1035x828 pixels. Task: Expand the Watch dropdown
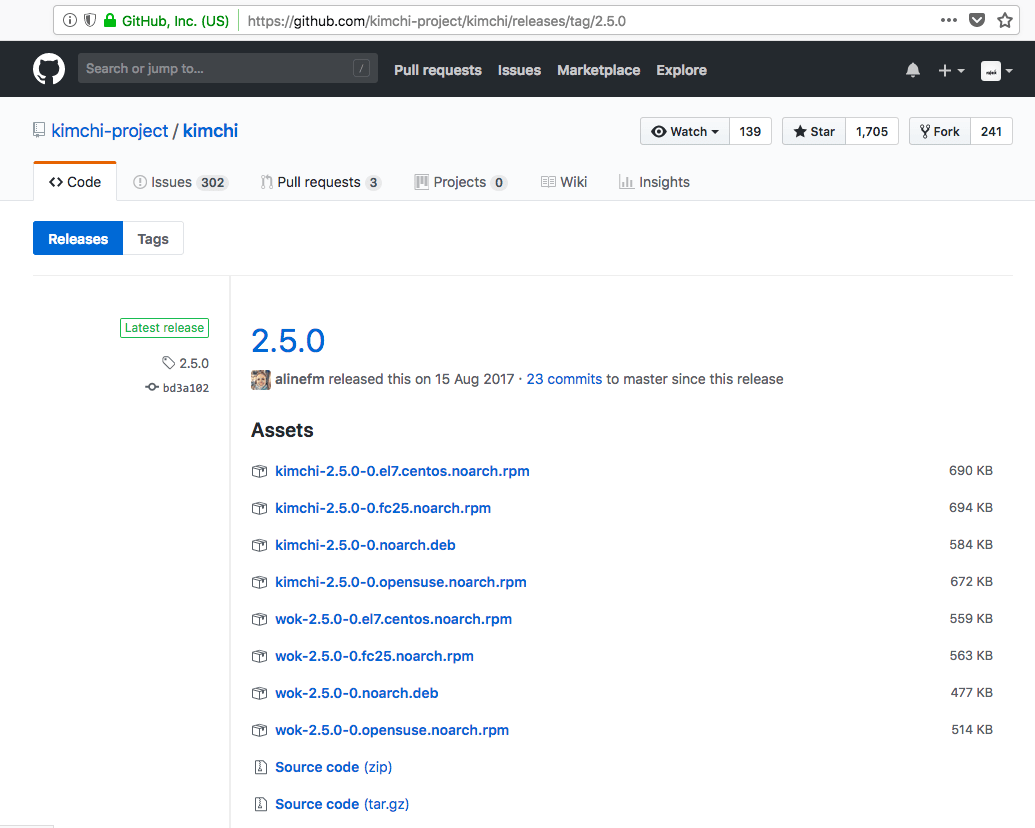685,132
